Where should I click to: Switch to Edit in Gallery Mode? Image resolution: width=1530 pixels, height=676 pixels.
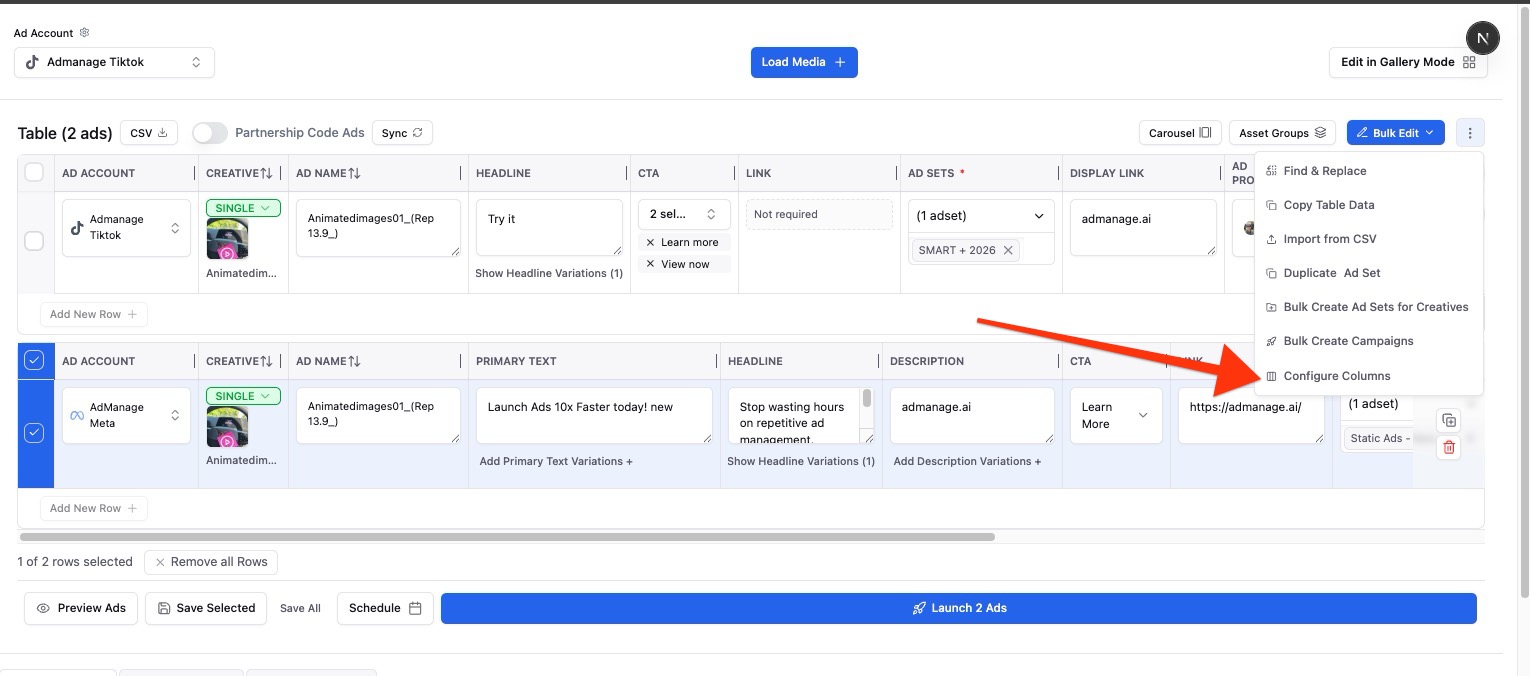pos(1408,62)
